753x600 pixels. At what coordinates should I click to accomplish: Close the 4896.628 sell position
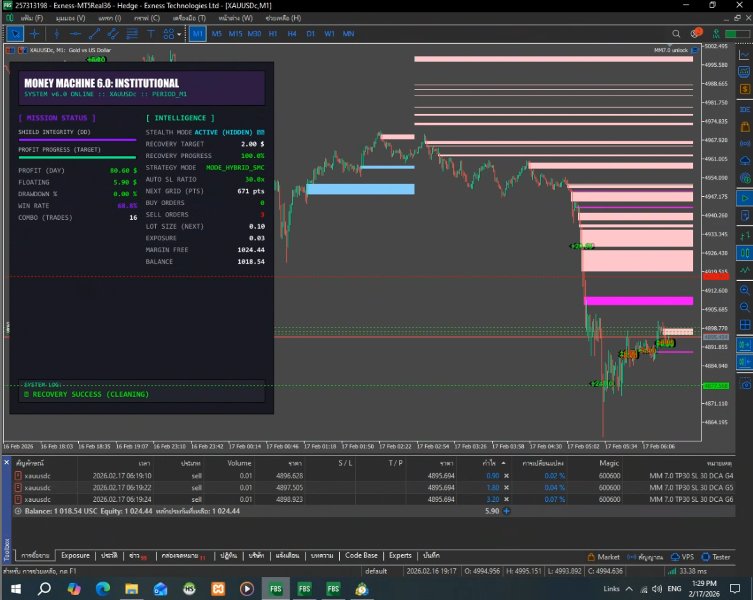[506, 476]
